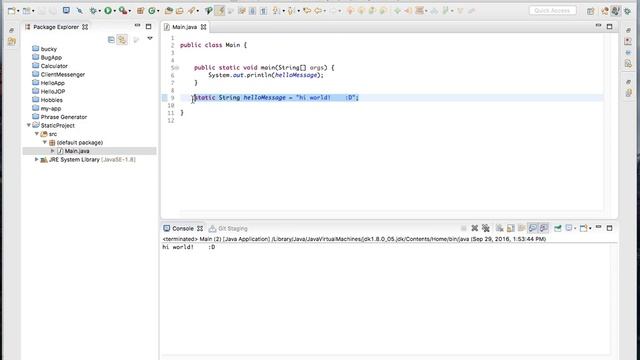This screenshot has height=360, width=640.
Task: Select the my-app project
Action: pos(47,109)
